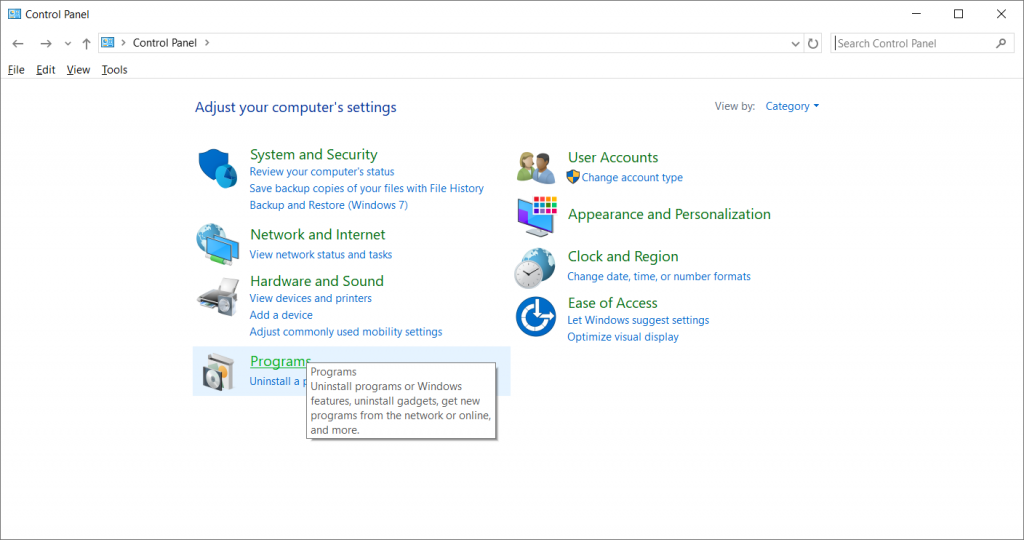Open the Appearance and Personalization monitor icon

pyautogui.click(x=537, y=216)
